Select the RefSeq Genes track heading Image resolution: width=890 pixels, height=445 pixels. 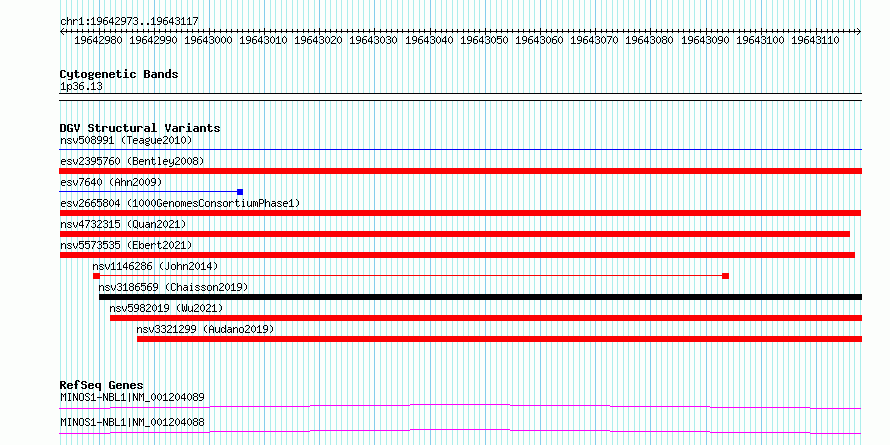click(x=102, y=385)
